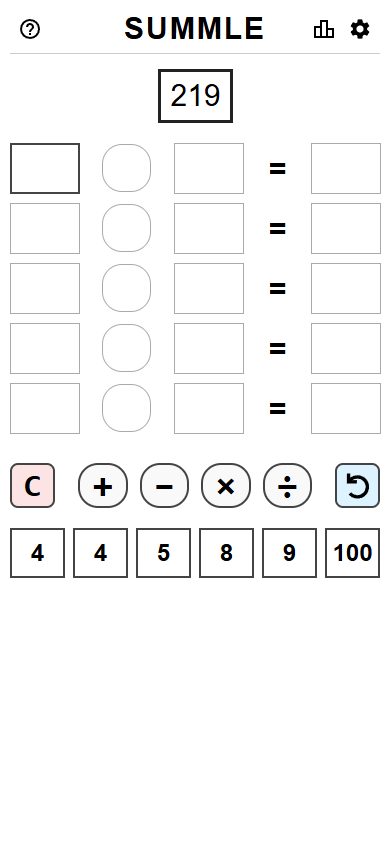Select the divide operator button
The width and height of the screenshot is (390, 844).
point(287,486)
